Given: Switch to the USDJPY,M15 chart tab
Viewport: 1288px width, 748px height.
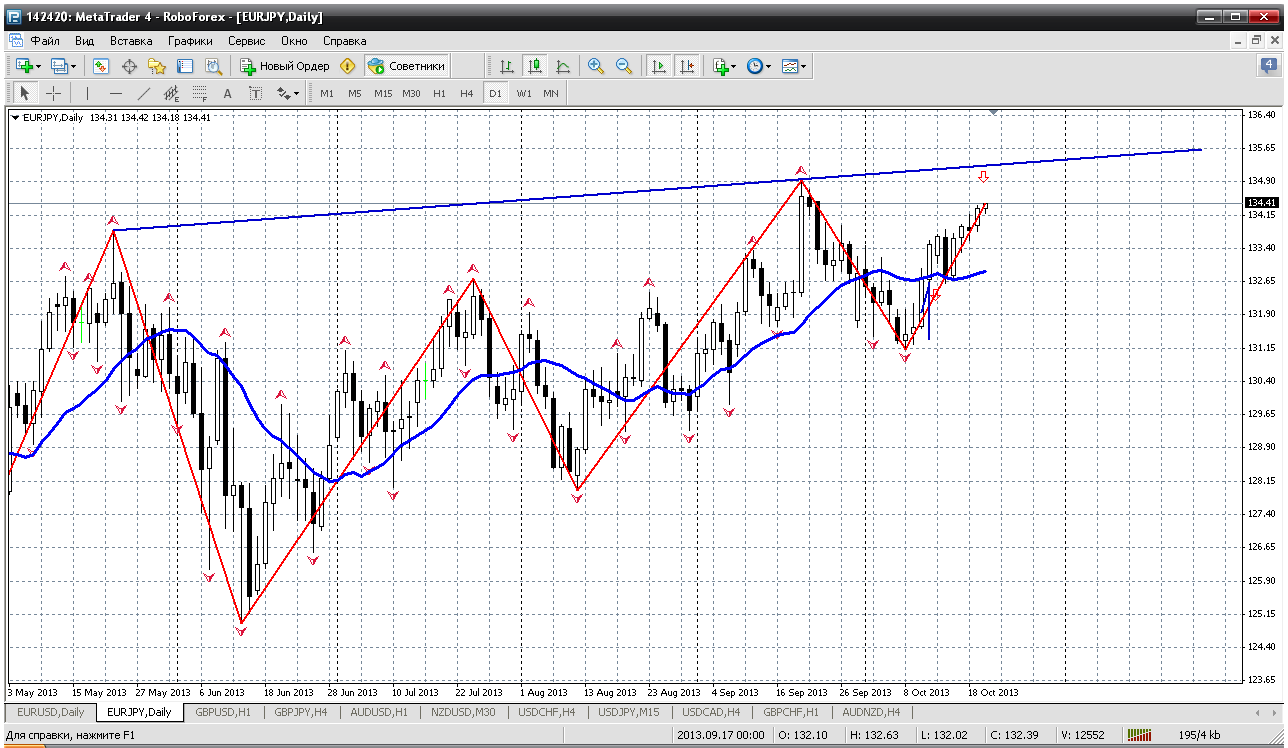Looking at the screenshot, I should 630,712.
